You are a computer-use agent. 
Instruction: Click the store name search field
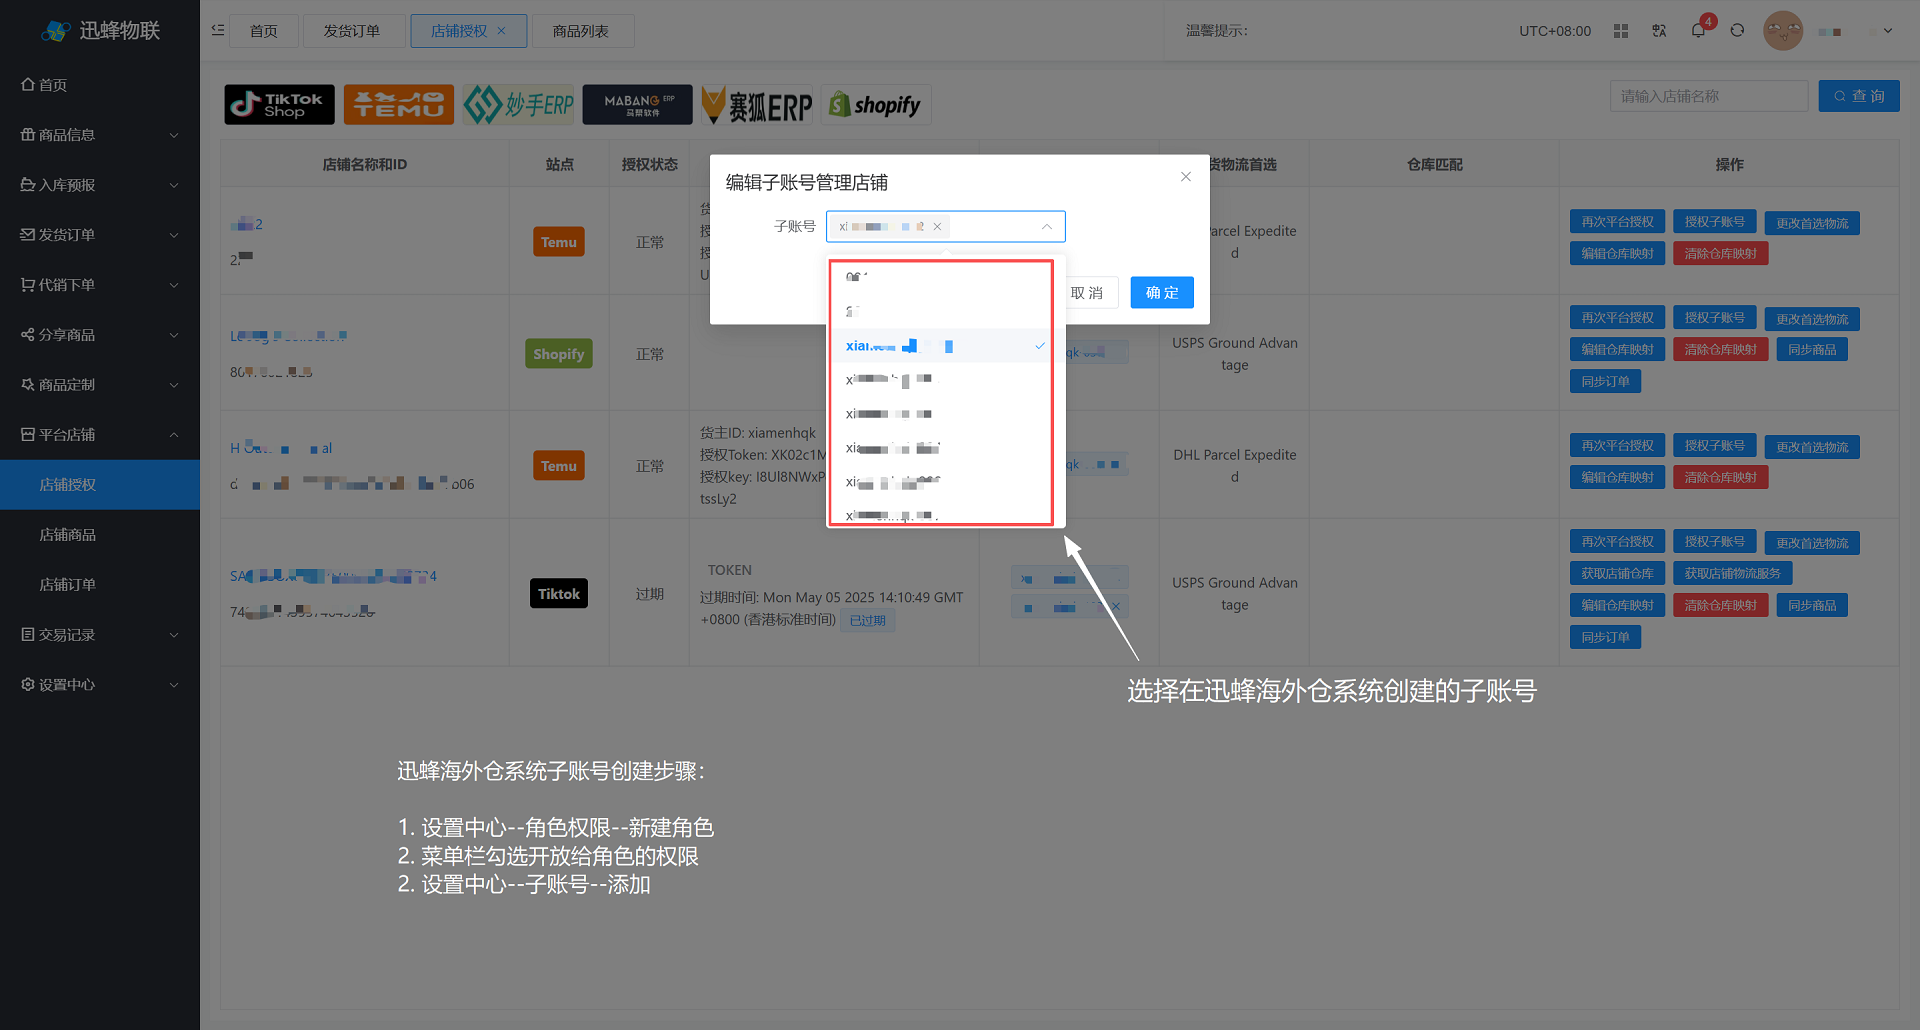click(1708, 96)
